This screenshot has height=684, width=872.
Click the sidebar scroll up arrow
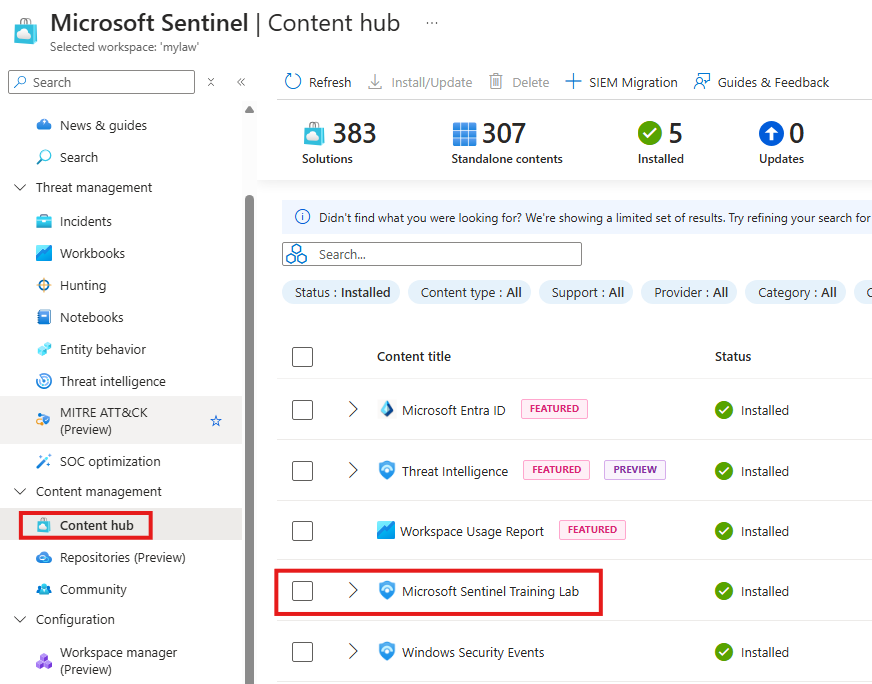tap(250, 110)
